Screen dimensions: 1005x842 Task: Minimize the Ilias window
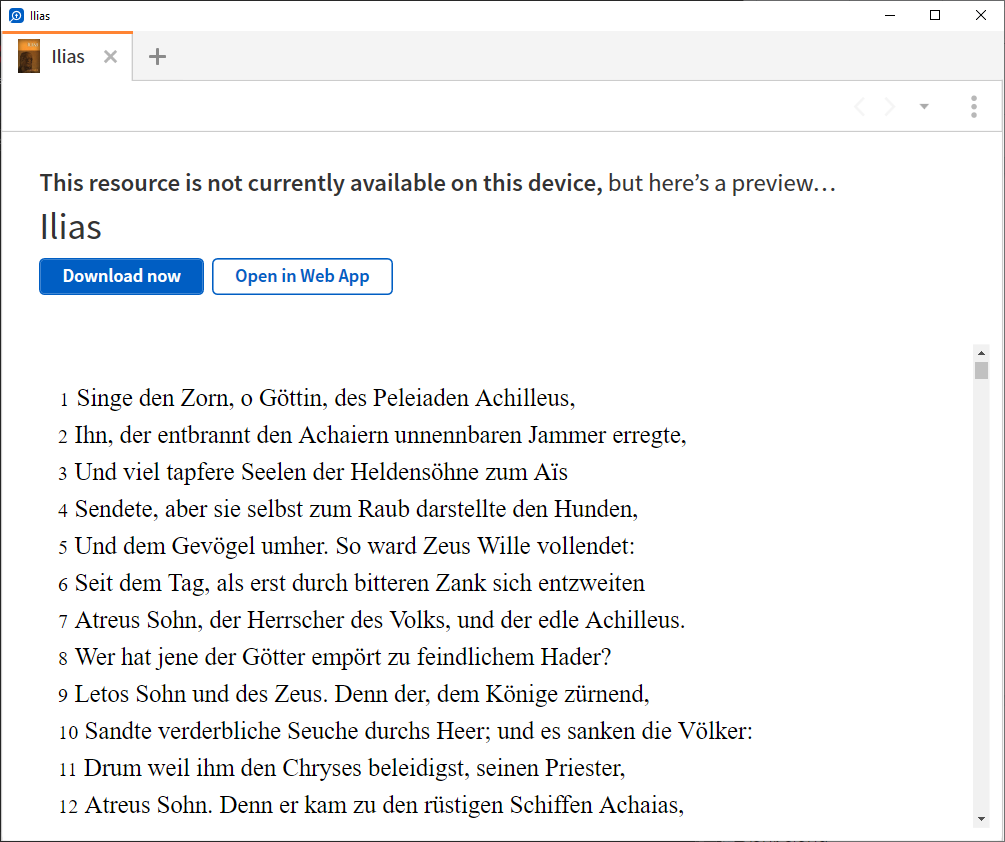coord(890,15)
